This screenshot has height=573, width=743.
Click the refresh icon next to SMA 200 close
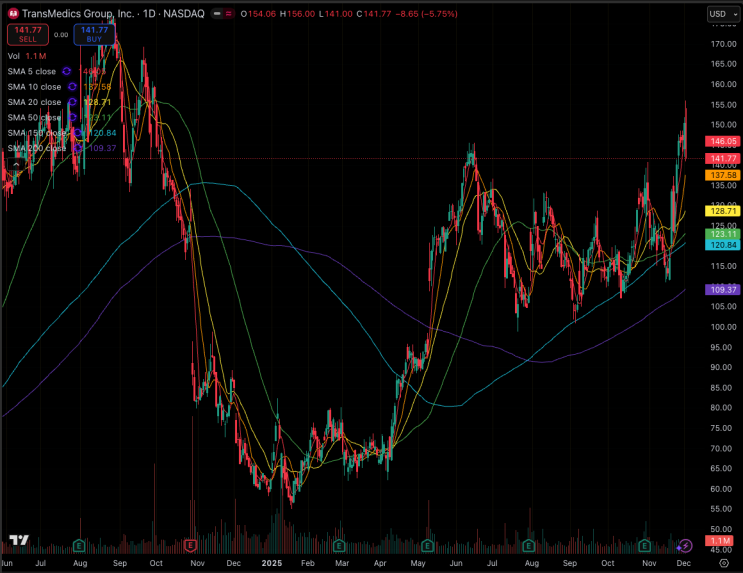[77, 148]
